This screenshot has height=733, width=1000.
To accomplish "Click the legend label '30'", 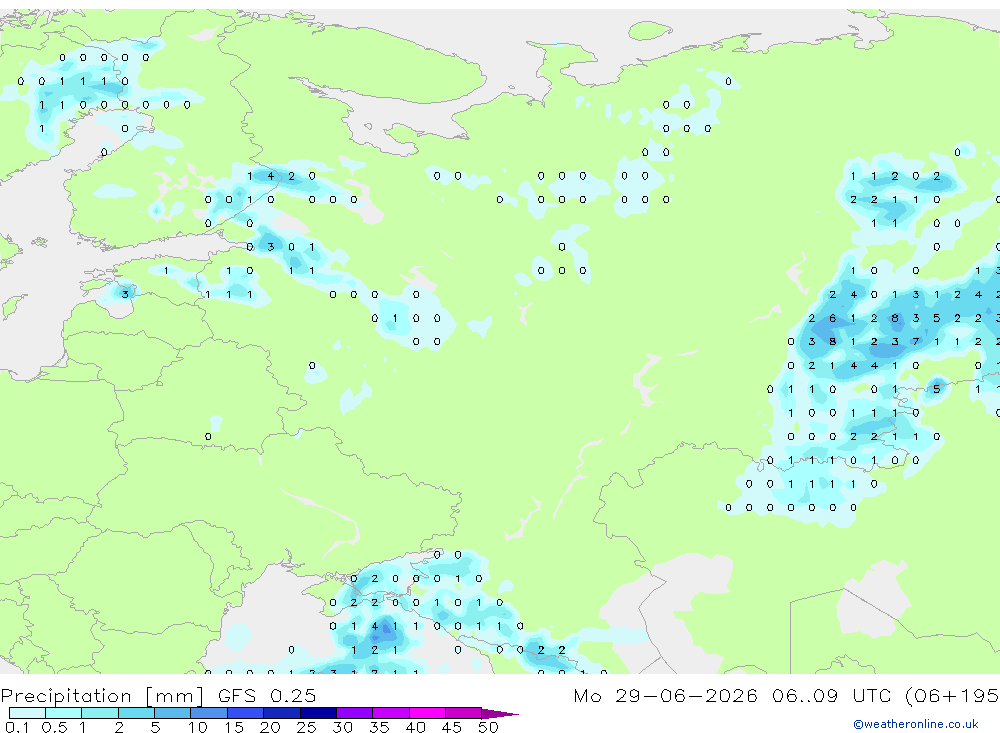I will click(342, 727).
